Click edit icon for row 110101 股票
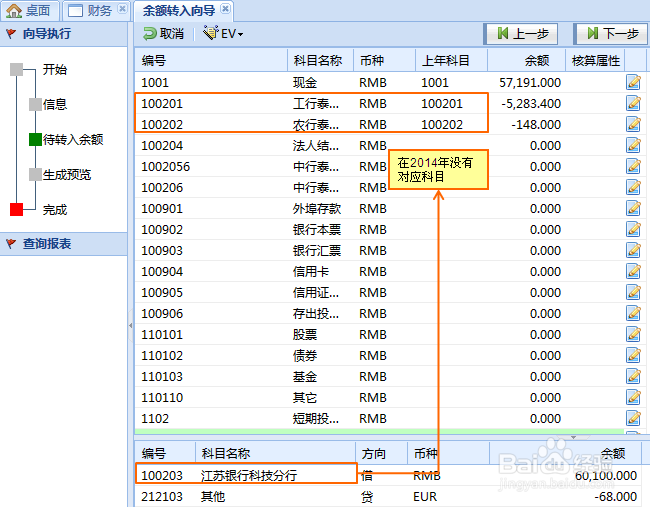650x507 pixels. pyautogui.click(x=633, y=334)
